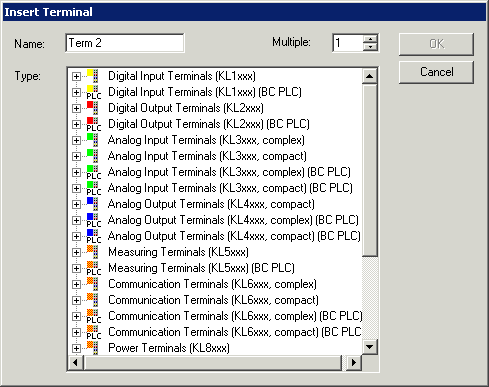Click the type list scroll up arrow
489x387 pixels.
(x=369, y=76)
